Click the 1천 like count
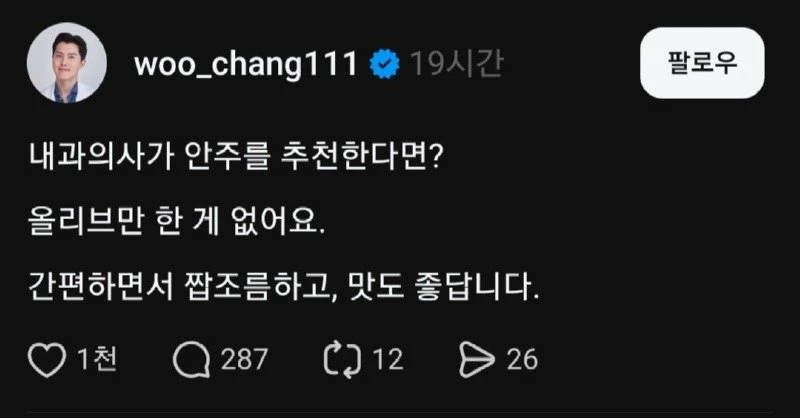 pos(97,359)
